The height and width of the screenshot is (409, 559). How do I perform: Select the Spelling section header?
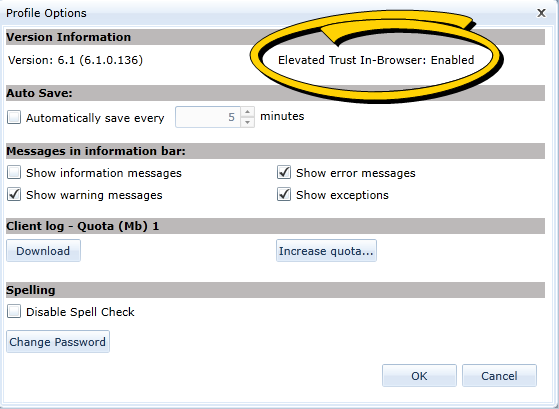pyautogui.click(x=275, y=290)
